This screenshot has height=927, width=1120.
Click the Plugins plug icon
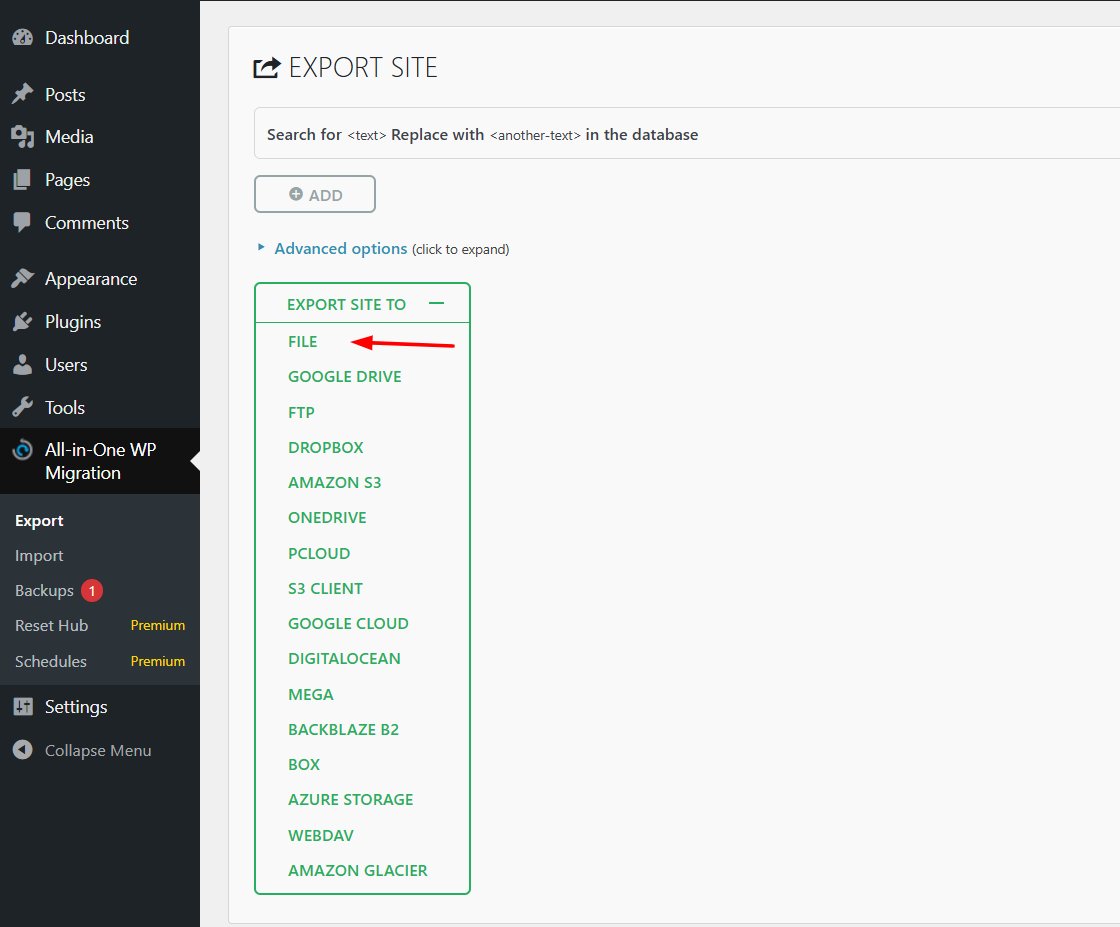coord(23,321)
